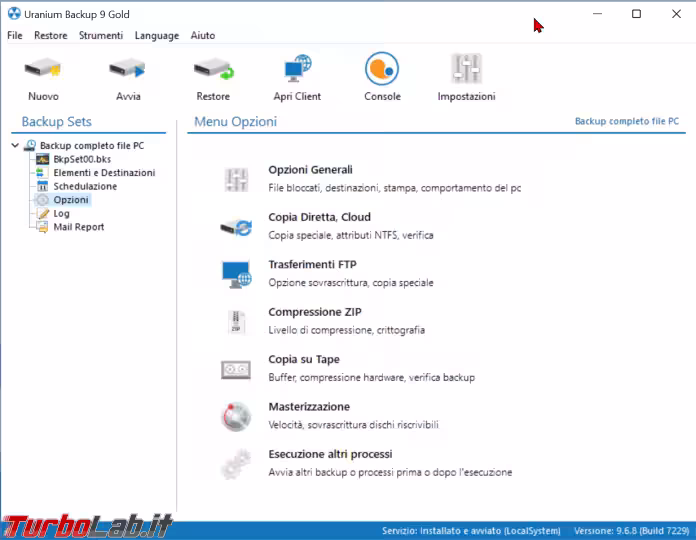
Task: Open the Copia Diretta, Cloud heading
Action: (x=319, y=217)
